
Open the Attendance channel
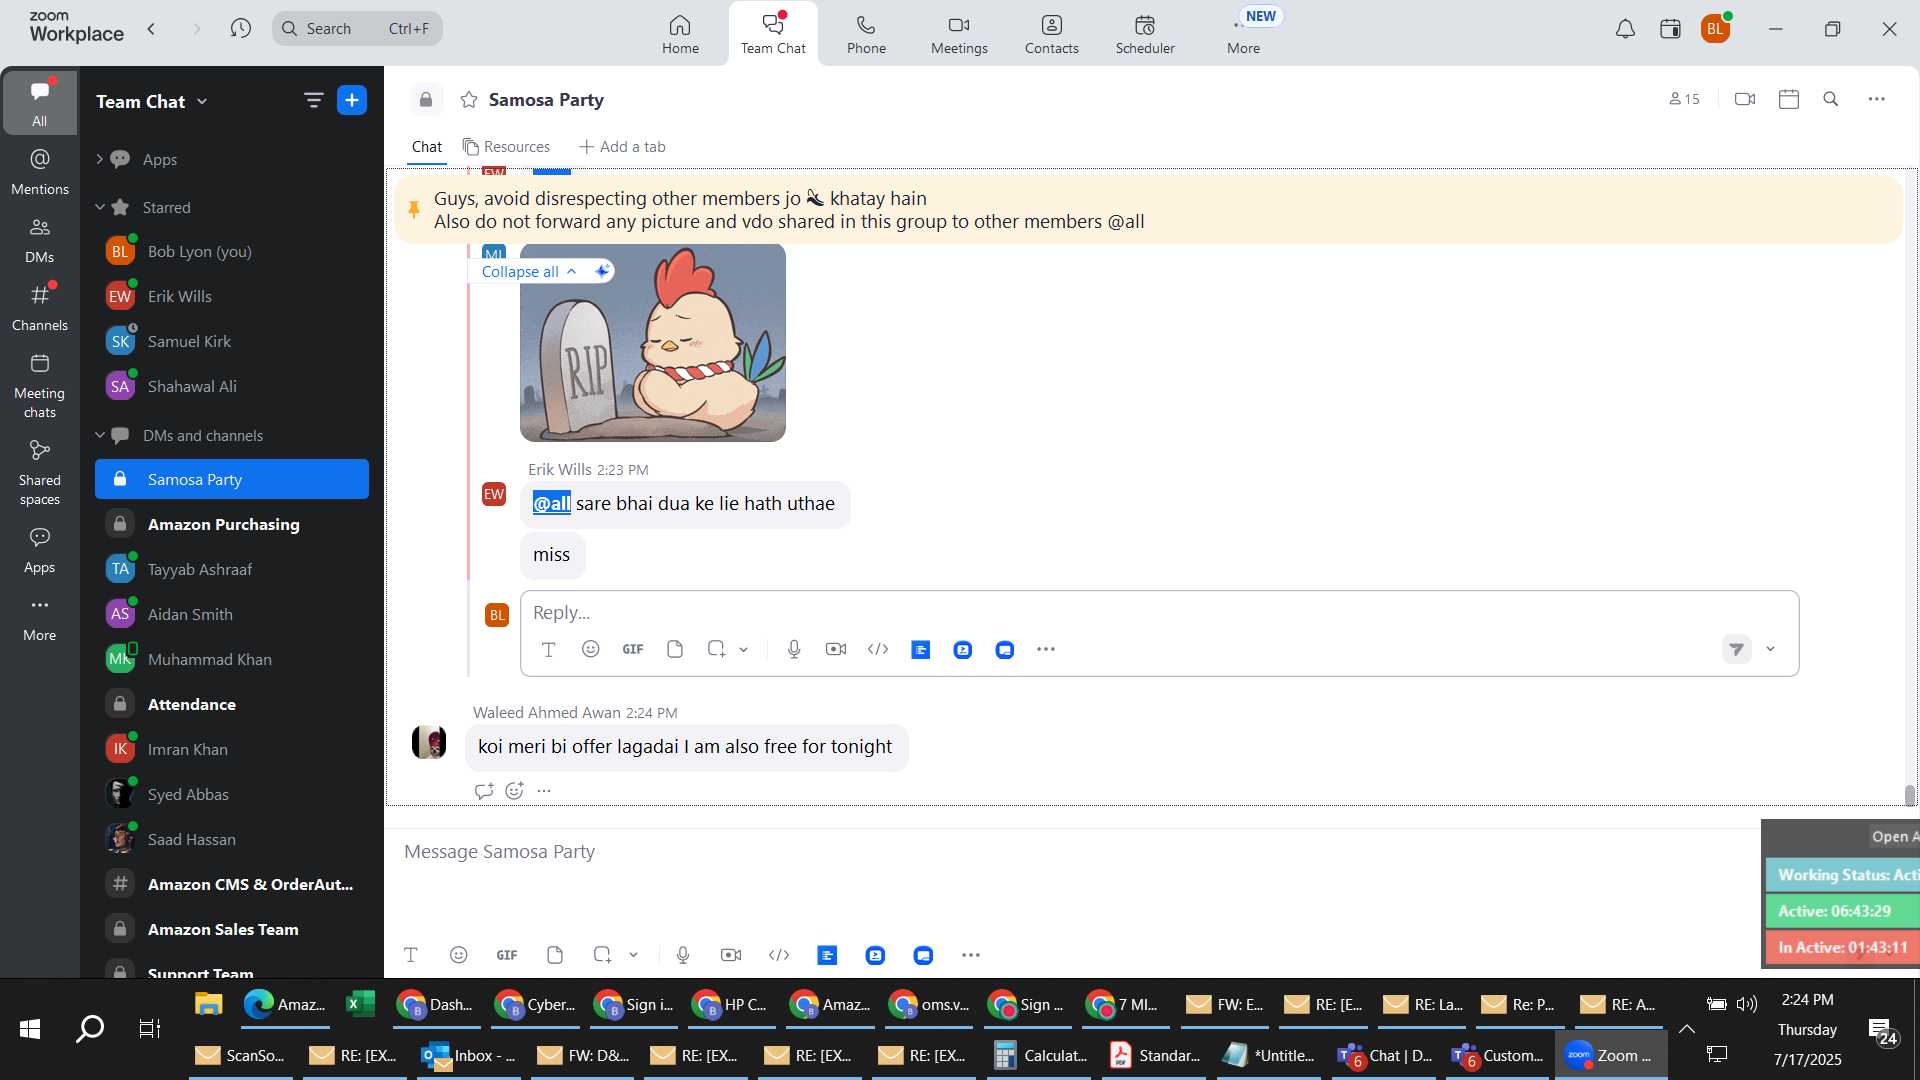pos(232,704)
